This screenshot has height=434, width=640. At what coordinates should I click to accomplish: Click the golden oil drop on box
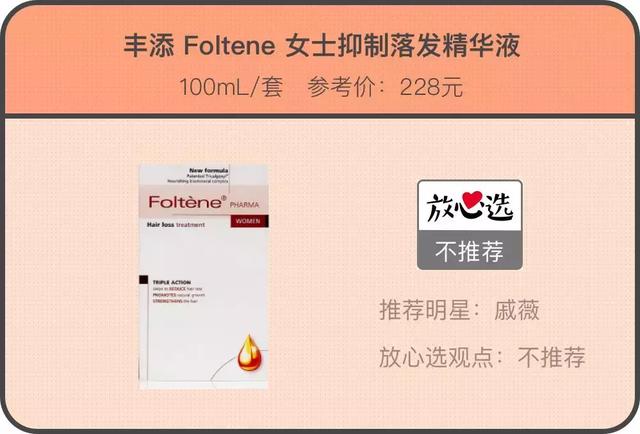(249, 353)
